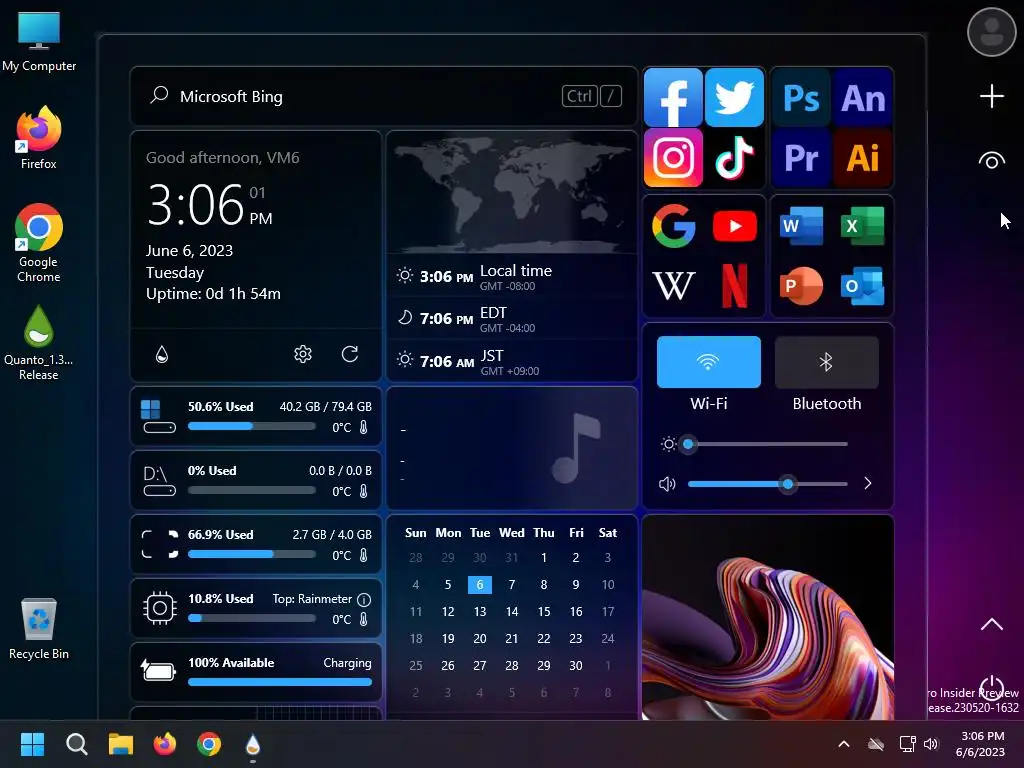Click the refresh icon in clock widget
Screen dimensions: 1024x768
(350, 354)
